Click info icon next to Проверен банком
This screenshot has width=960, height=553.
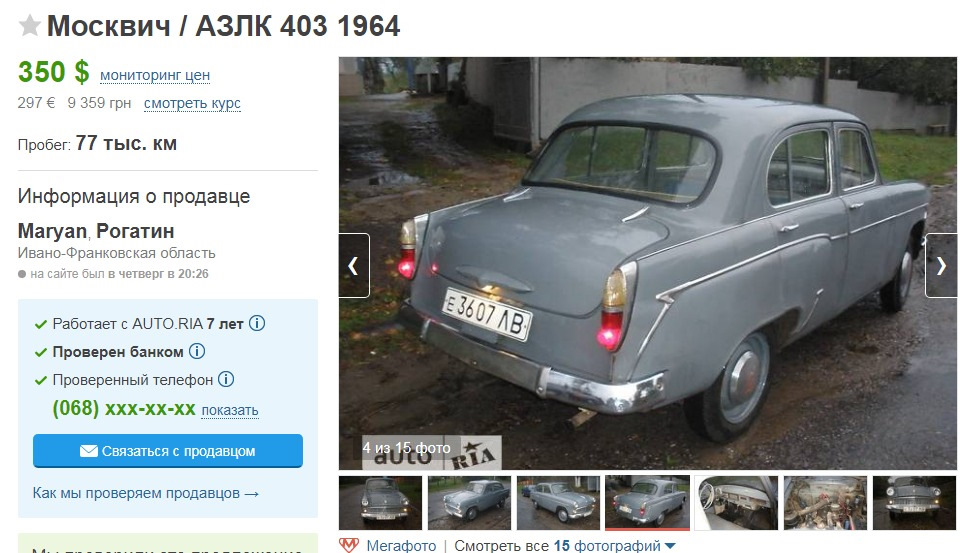click(197, 351)
